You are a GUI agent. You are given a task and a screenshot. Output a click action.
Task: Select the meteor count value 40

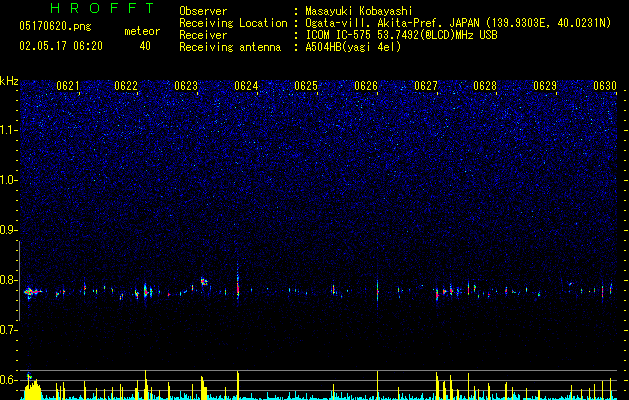coord(145,46)
